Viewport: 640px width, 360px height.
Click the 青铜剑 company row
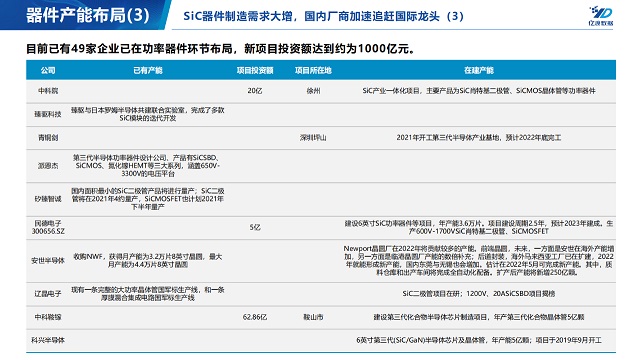pos(321,138)
